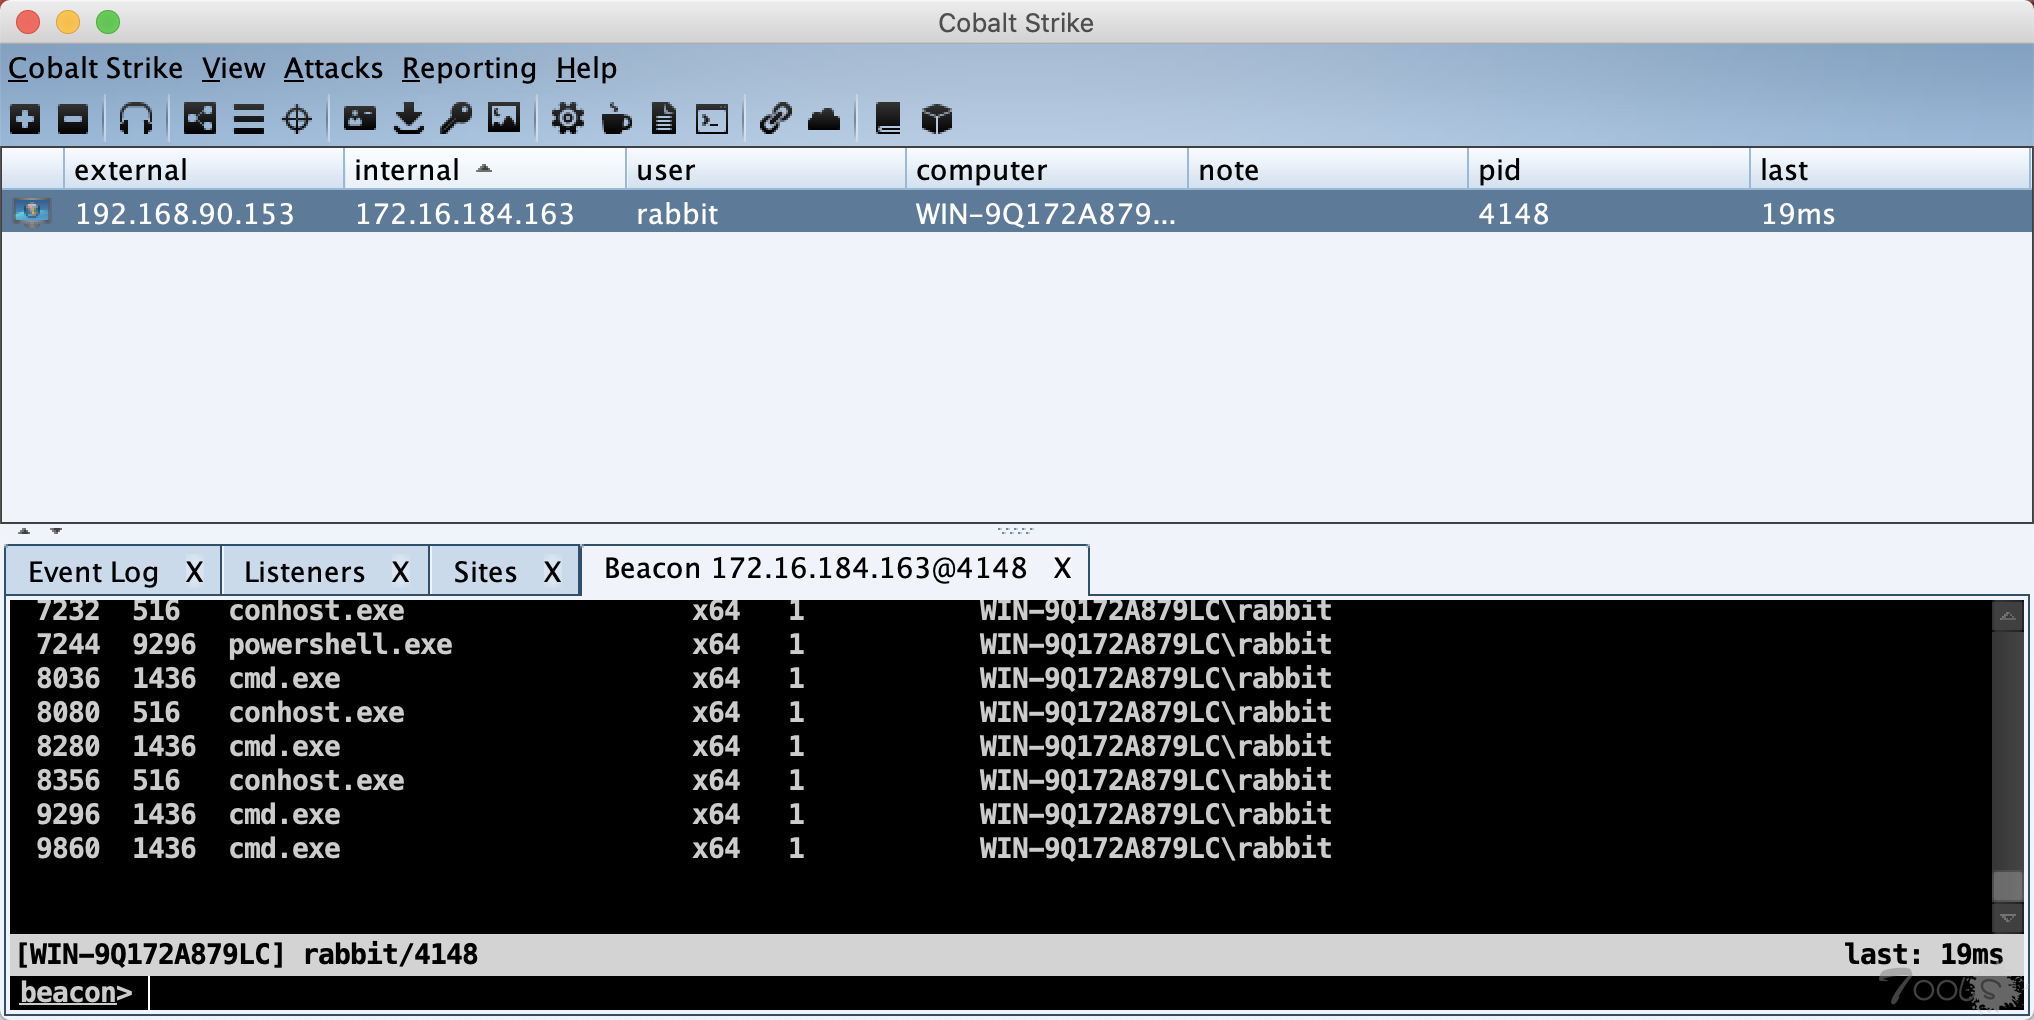Collapse bottom pane with splitter down arrow
The width and height of the screenshot is (2034, 1020).
click(x=56, y=531)
